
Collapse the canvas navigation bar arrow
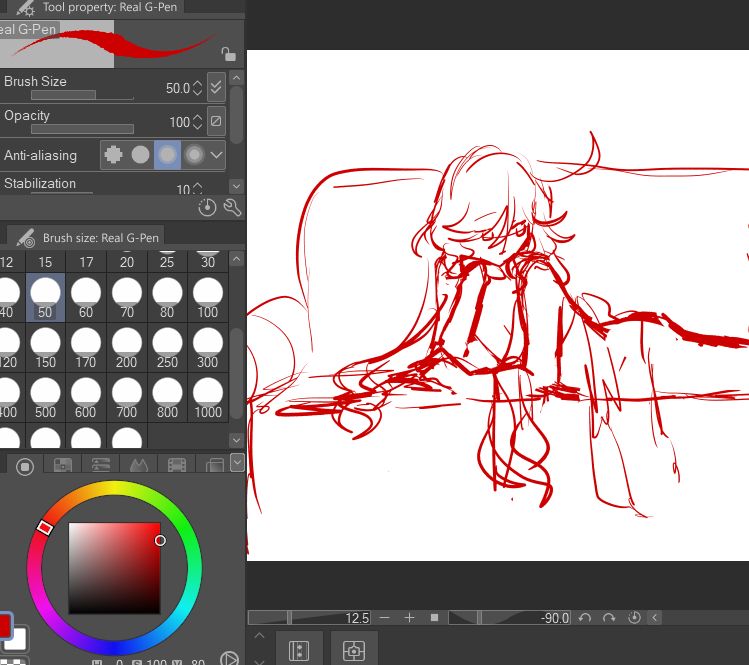coord(654,618)
